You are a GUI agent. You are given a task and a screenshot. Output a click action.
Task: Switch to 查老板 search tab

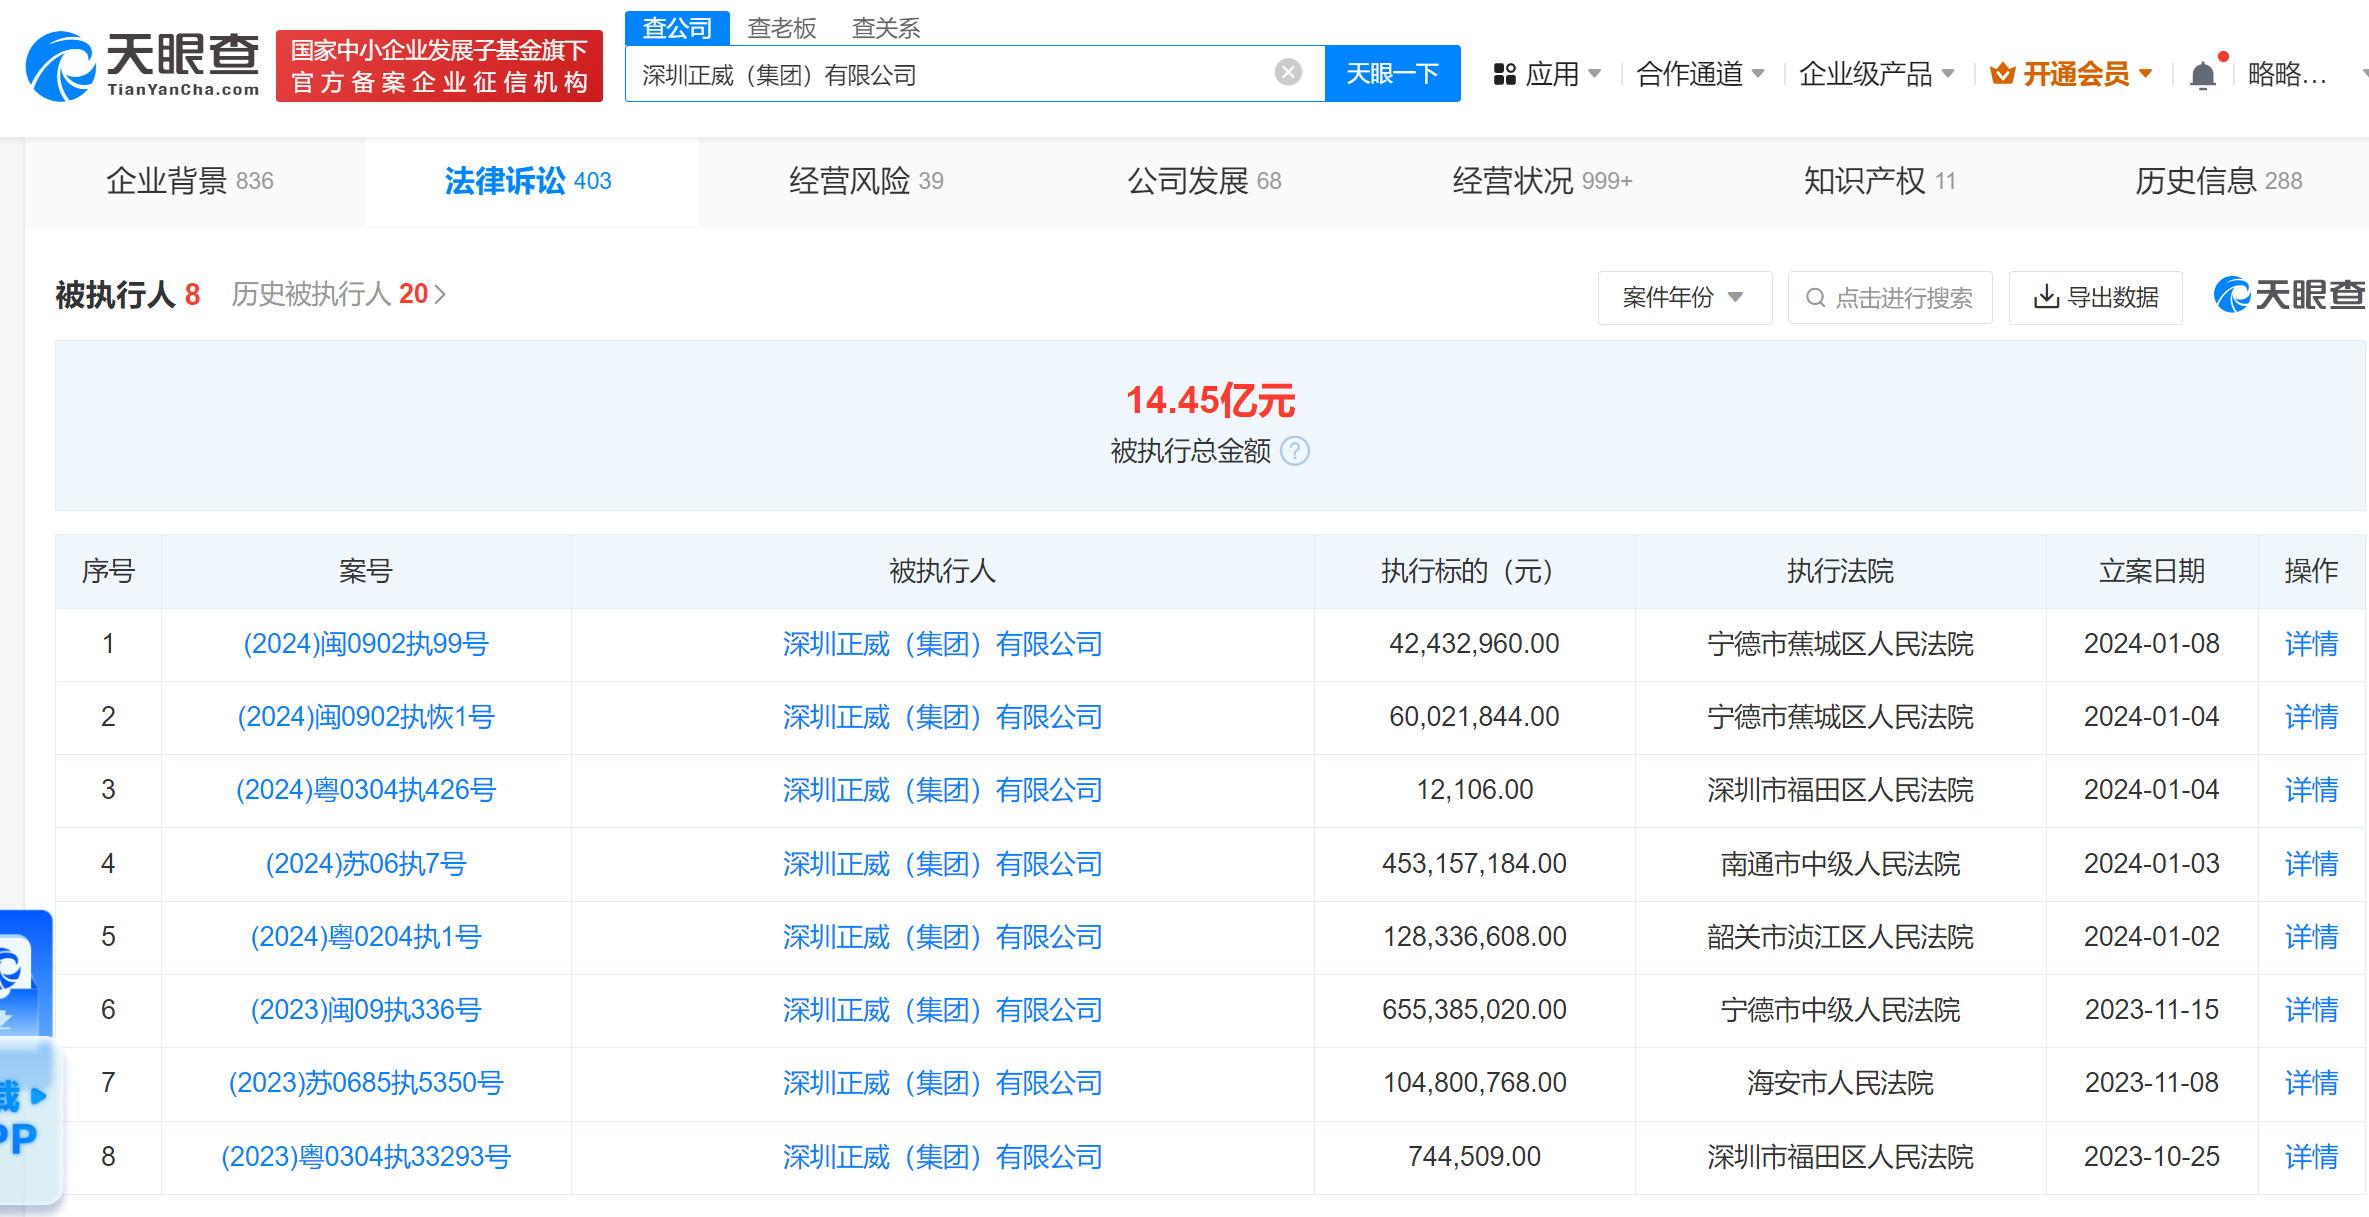781,28
